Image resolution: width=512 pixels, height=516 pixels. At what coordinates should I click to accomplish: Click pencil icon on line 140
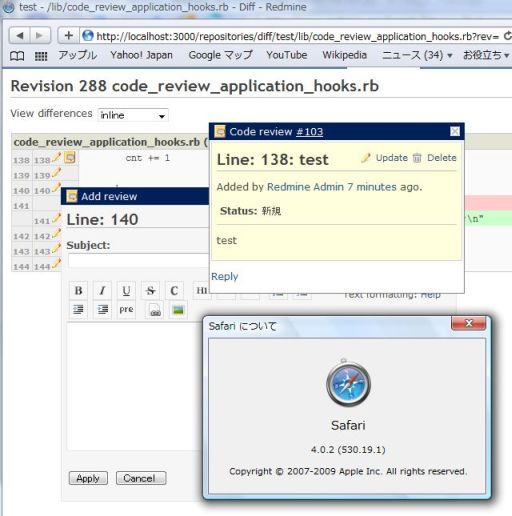point(56,187)
